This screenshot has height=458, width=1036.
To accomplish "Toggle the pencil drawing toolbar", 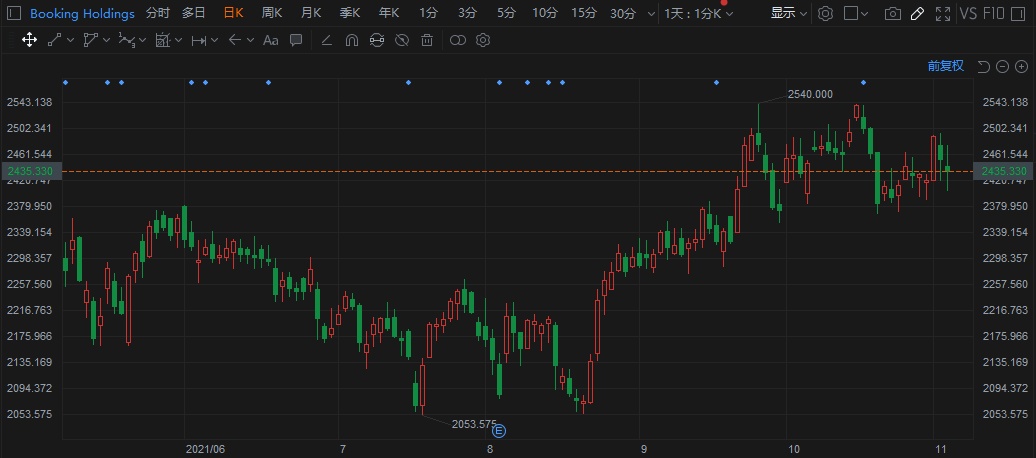I will (x=917, y=13).
